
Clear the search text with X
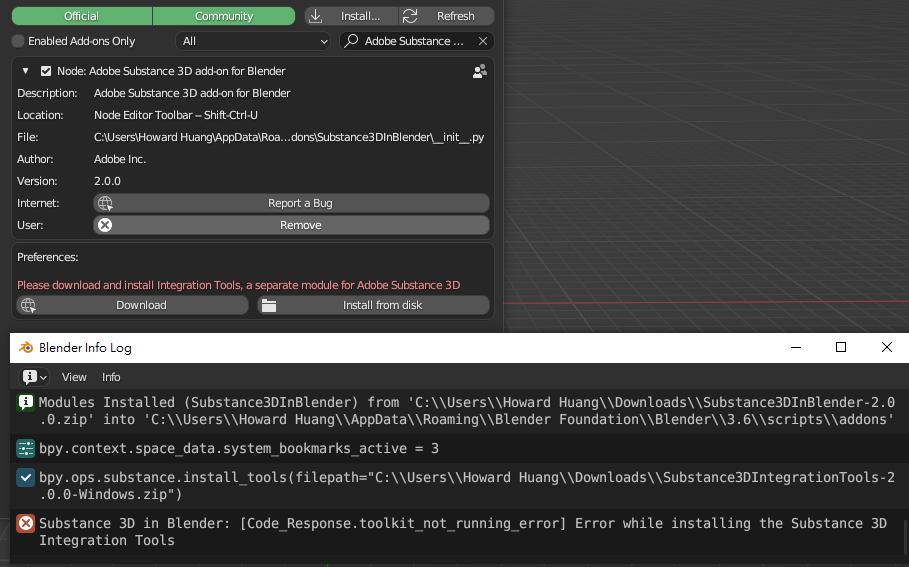(483, 41)
